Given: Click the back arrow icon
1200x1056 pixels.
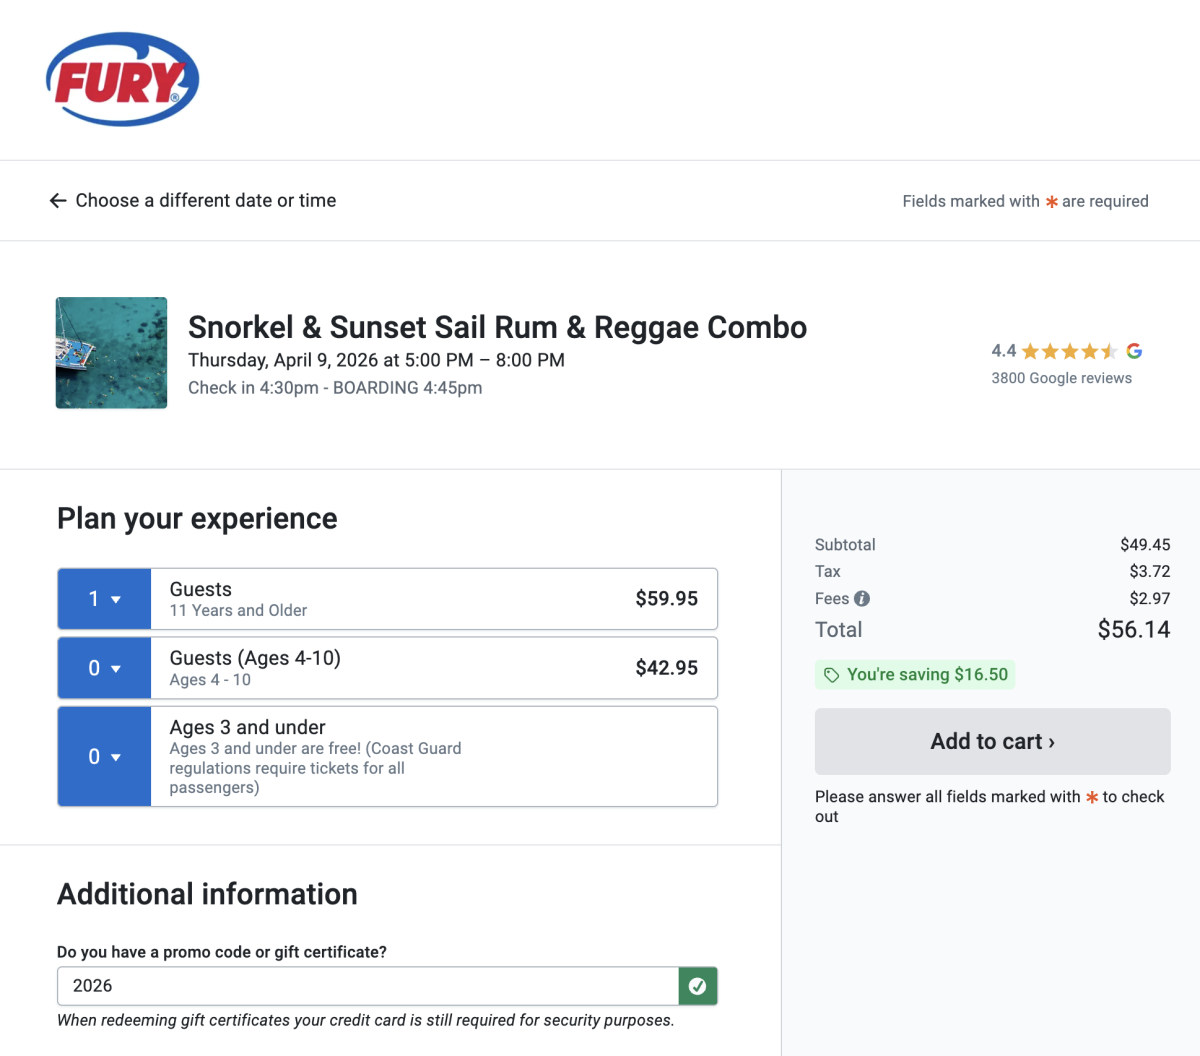Looking at the screenshot, I should coord(58,201).
